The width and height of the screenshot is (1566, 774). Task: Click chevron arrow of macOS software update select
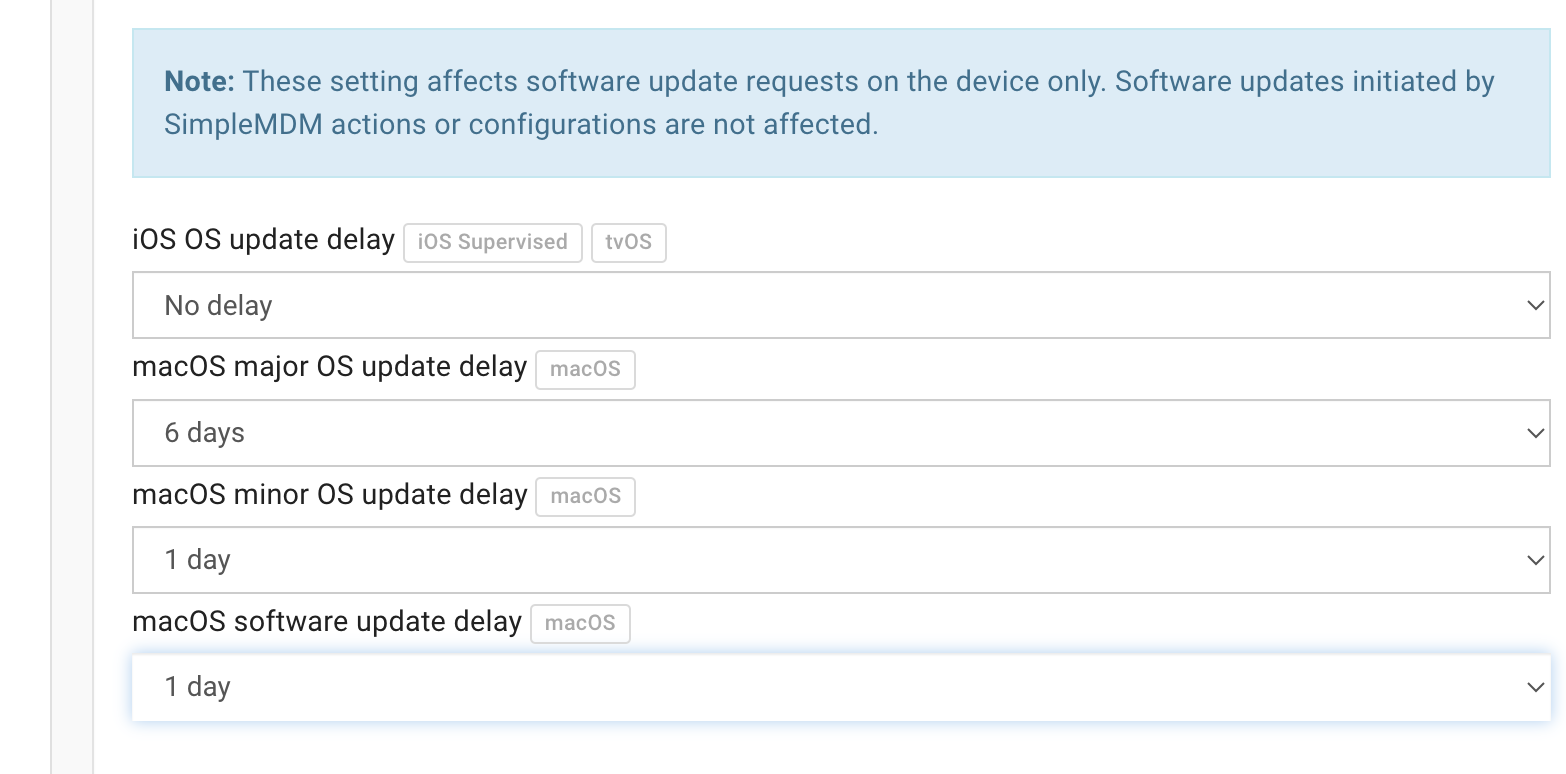(x=1535, y=687)
